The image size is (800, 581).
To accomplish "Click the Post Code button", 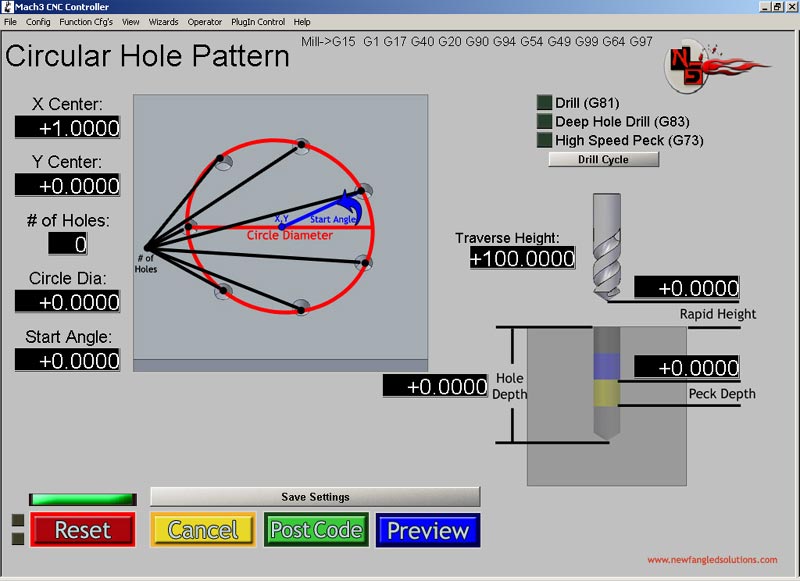I will point(316,530).
